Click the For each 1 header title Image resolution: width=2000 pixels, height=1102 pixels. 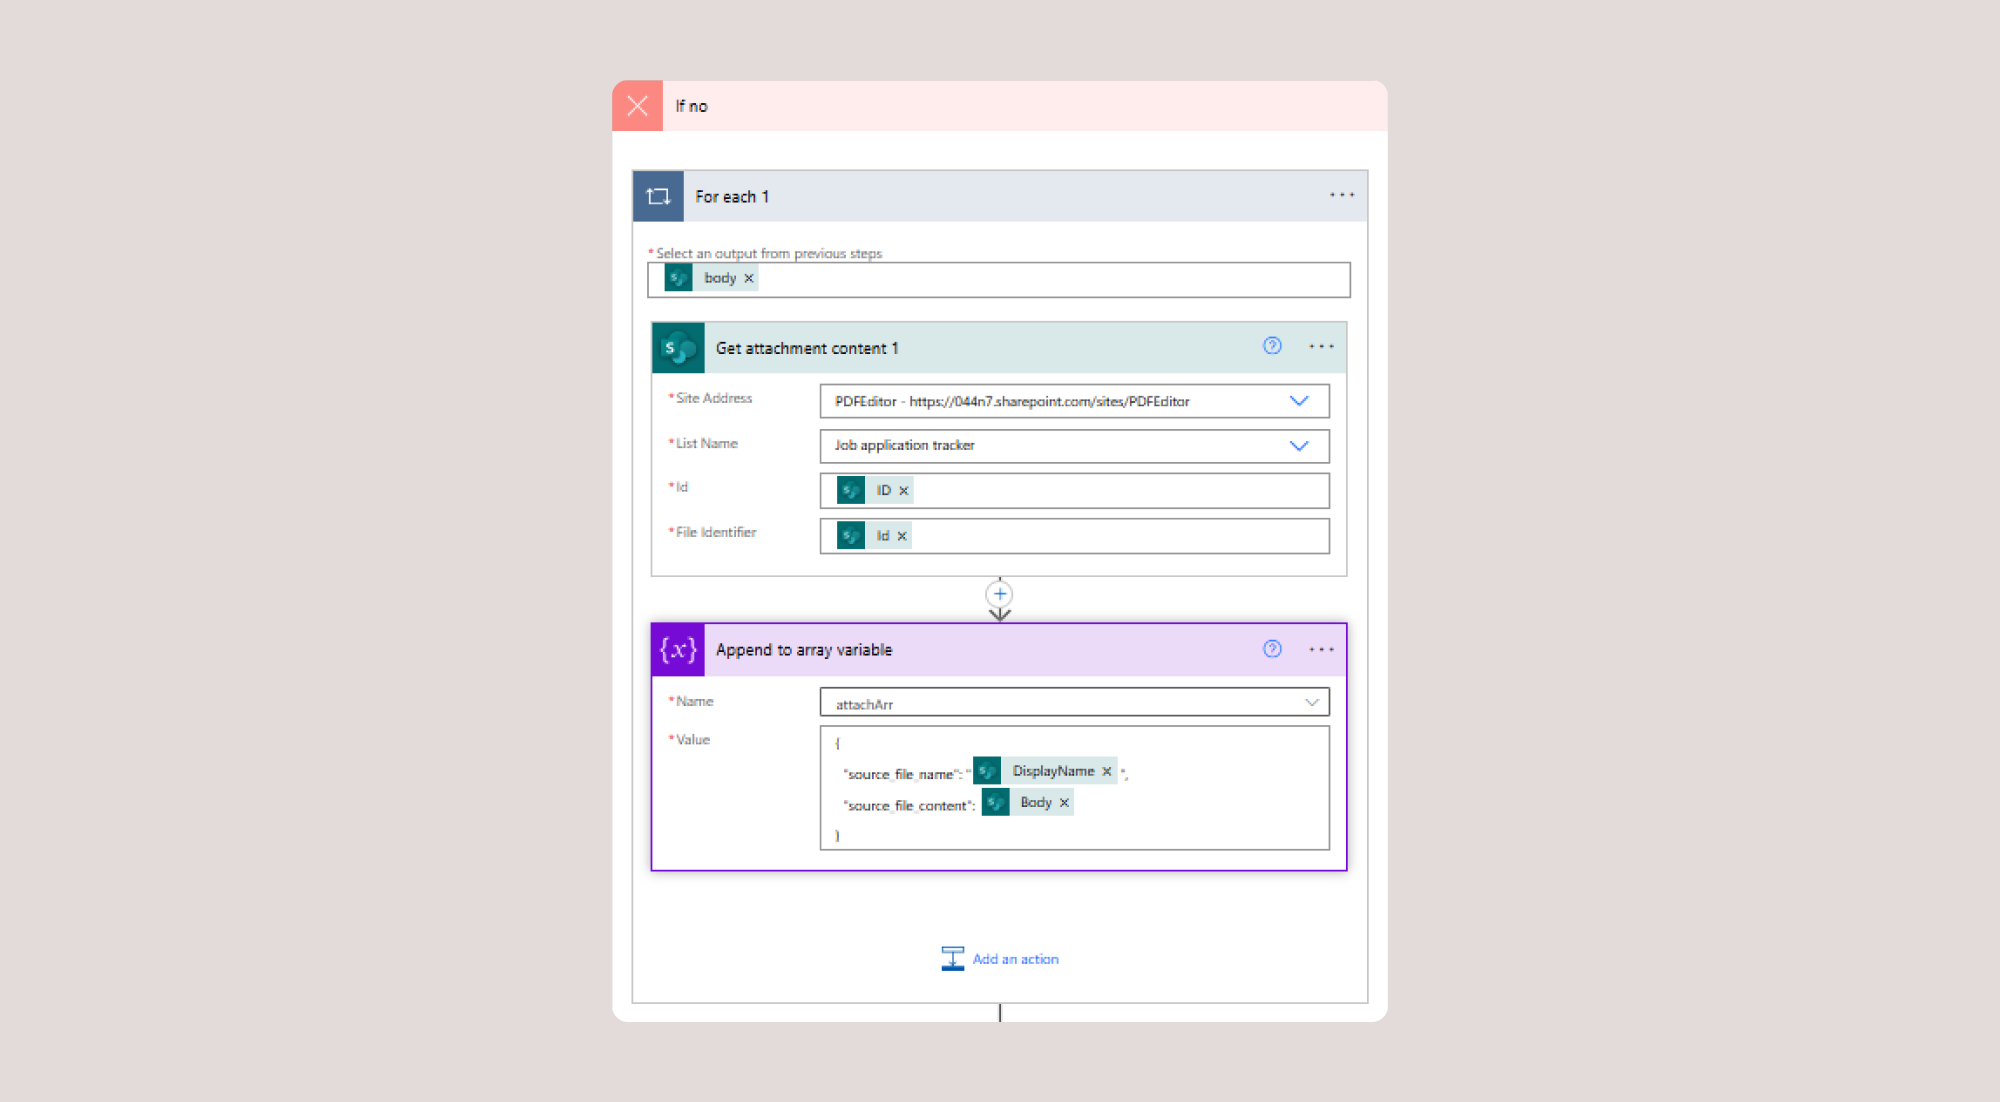pyautogui.click(x=732, y=197)
